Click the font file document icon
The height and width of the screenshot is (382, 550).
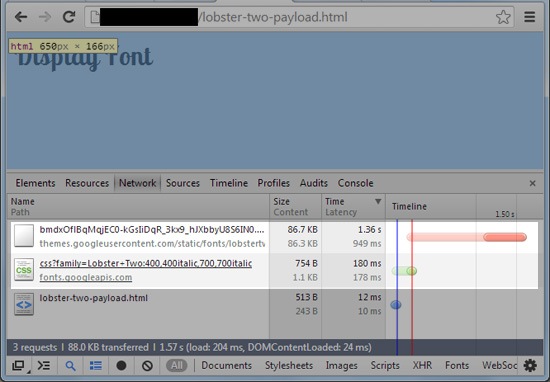coord(24,236)
